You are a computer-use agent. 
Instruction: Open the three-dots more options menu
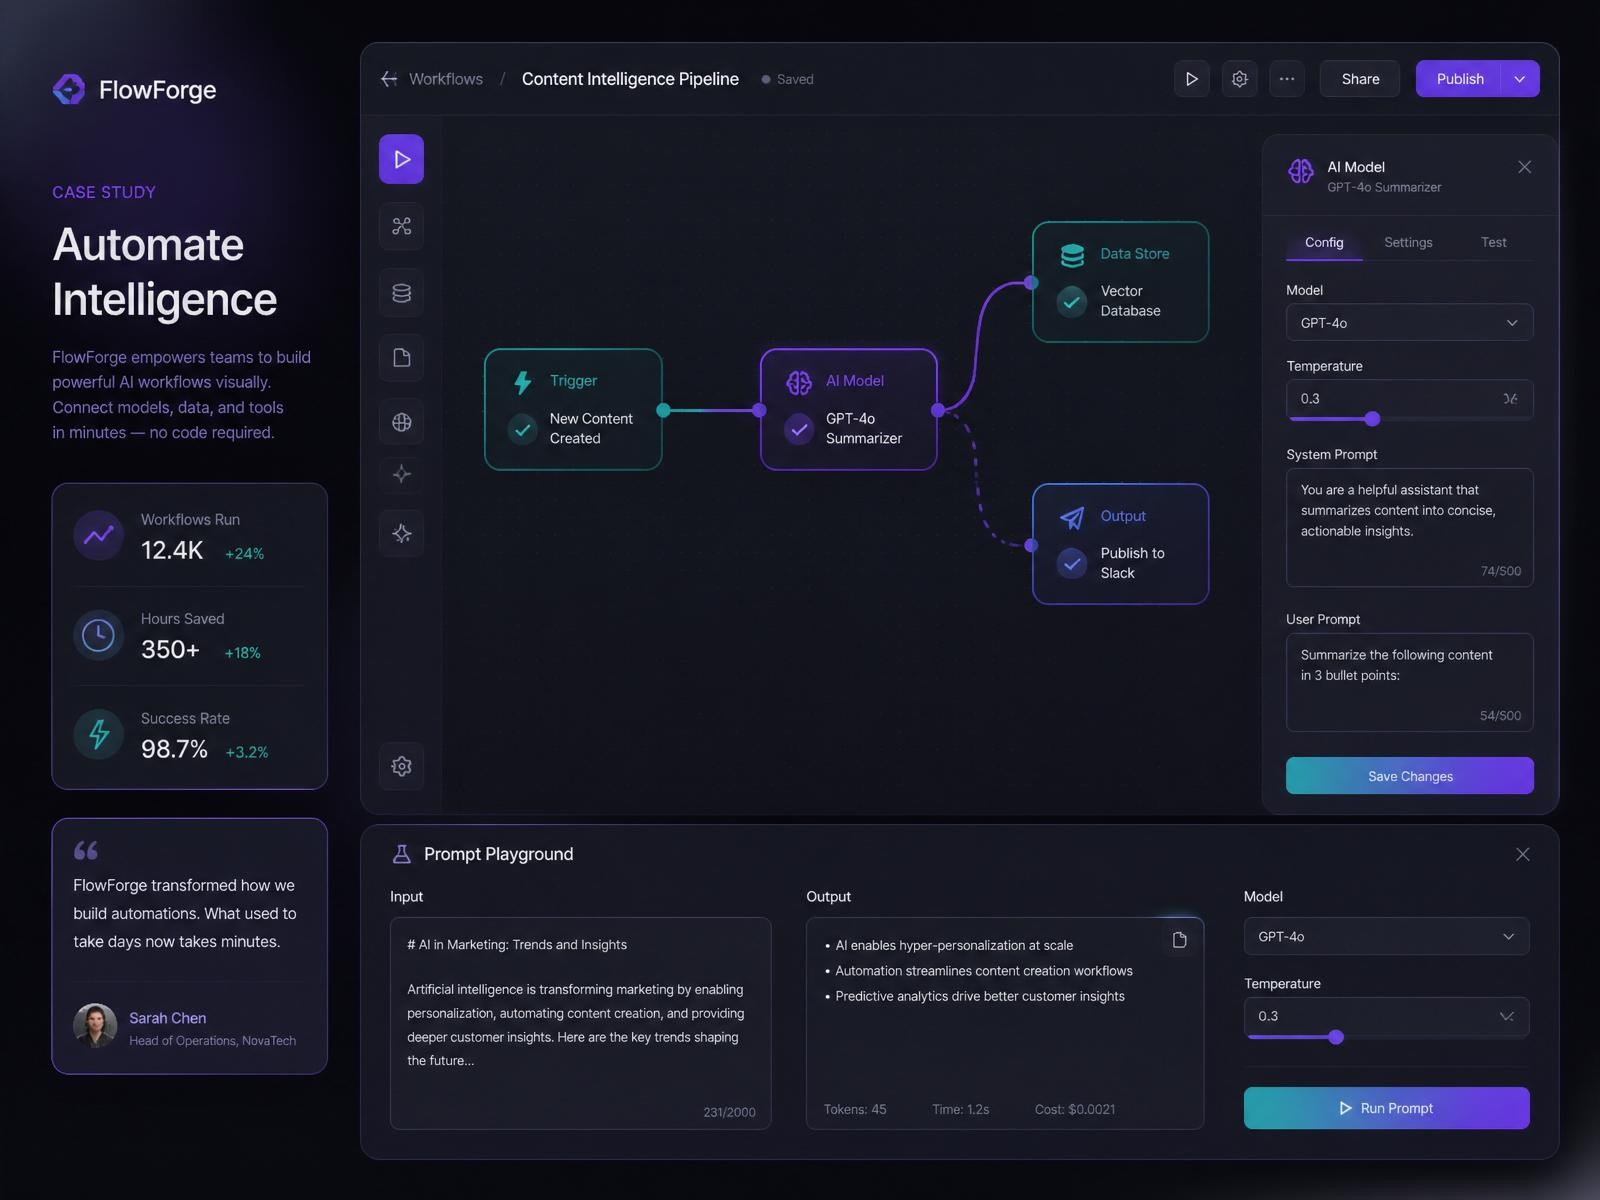coord(1287,79)
